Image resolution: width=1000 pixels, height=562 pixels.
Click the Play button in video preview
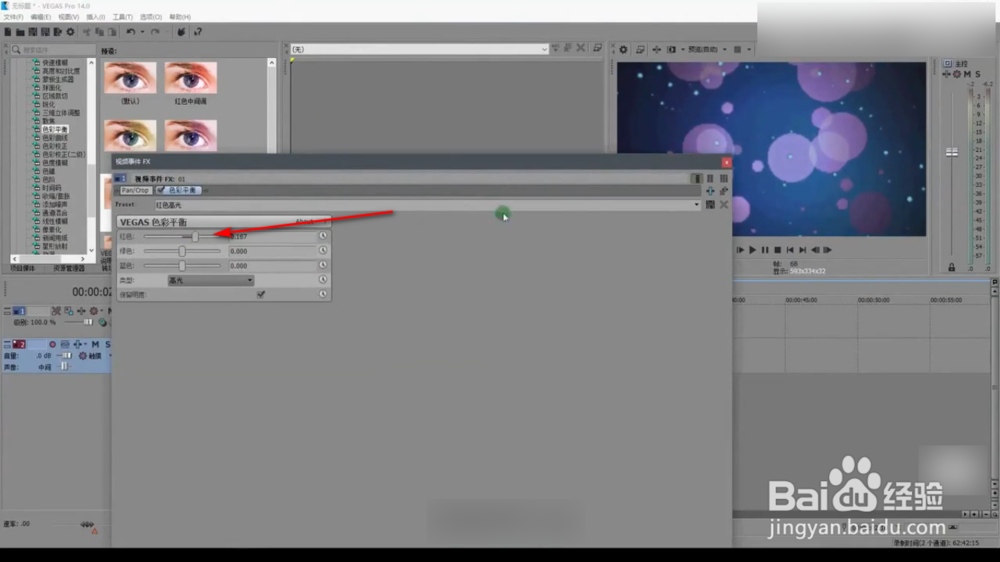(x=753, y=250)
